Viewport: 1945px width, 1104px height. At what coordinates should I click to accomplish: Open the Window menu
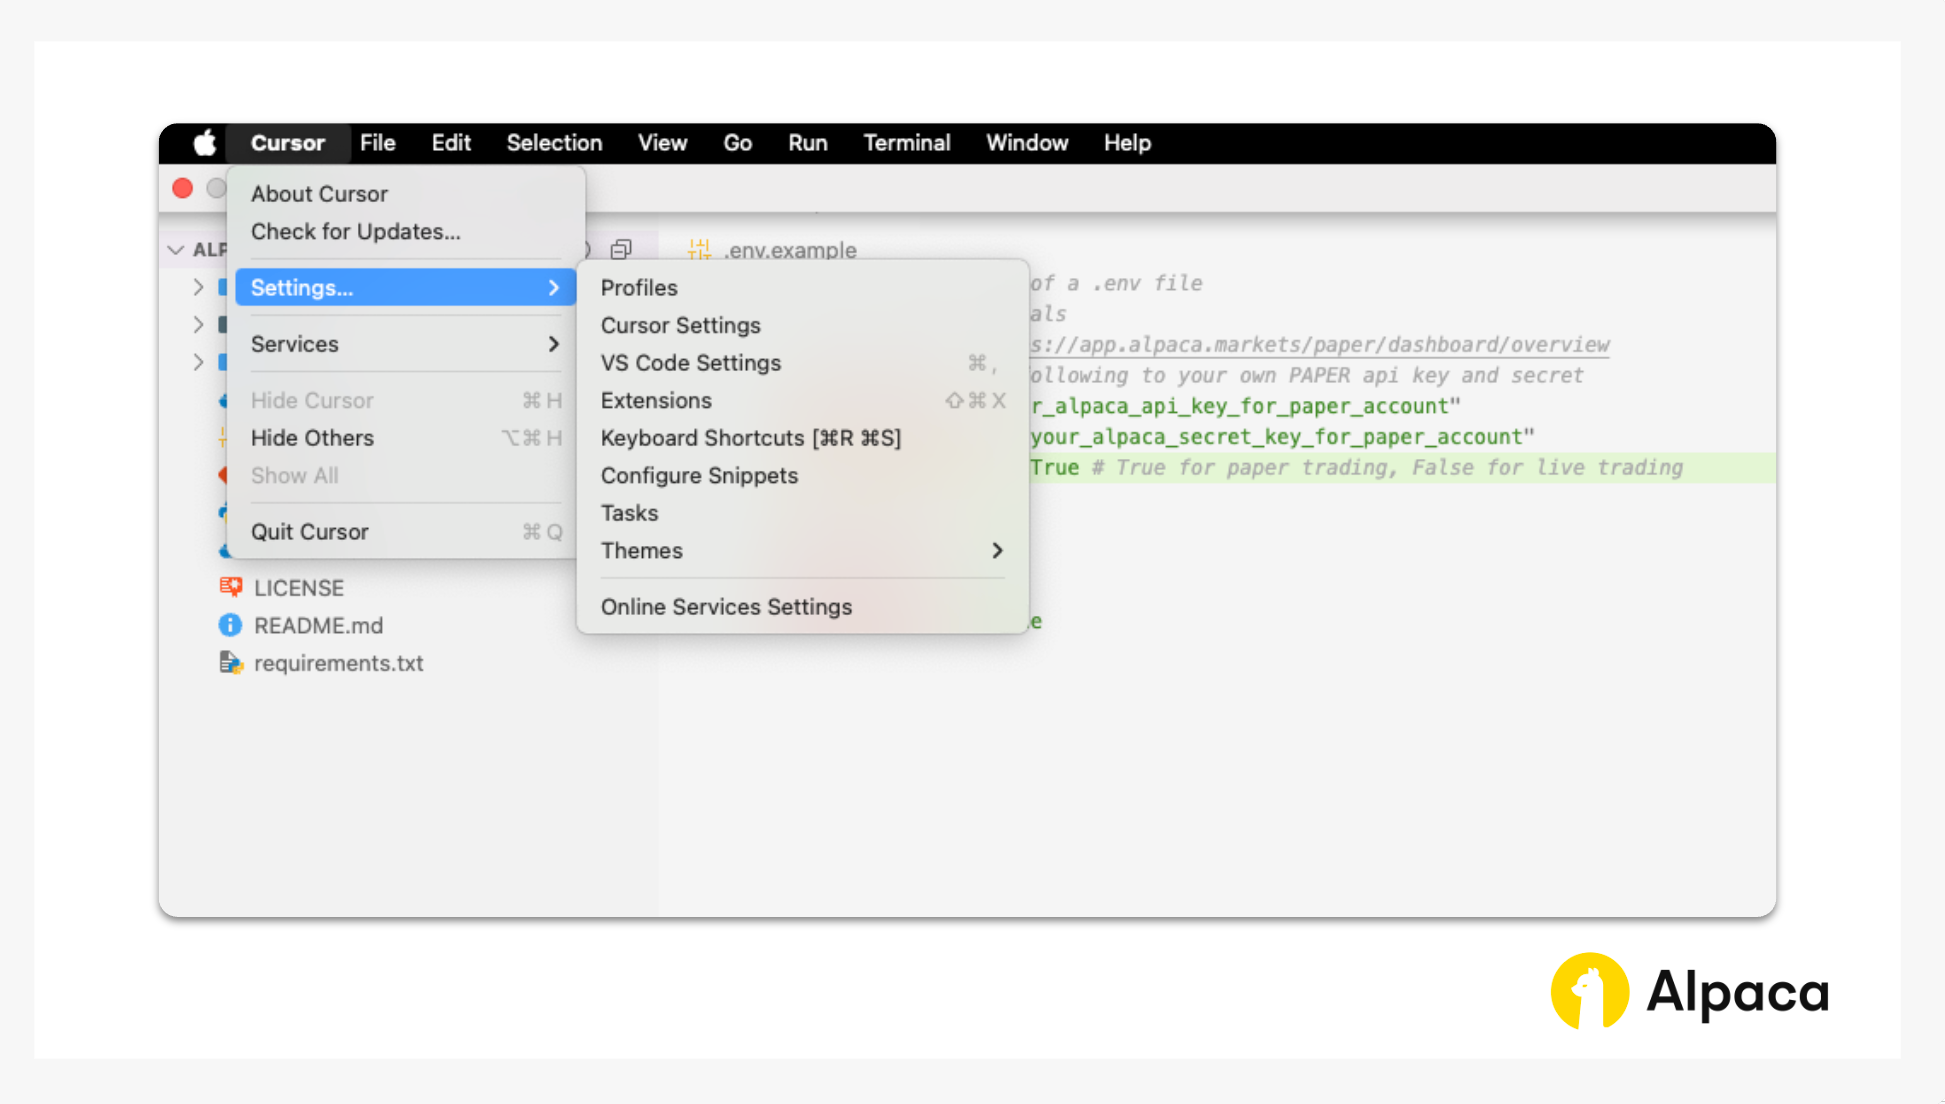pos(1027,143)
